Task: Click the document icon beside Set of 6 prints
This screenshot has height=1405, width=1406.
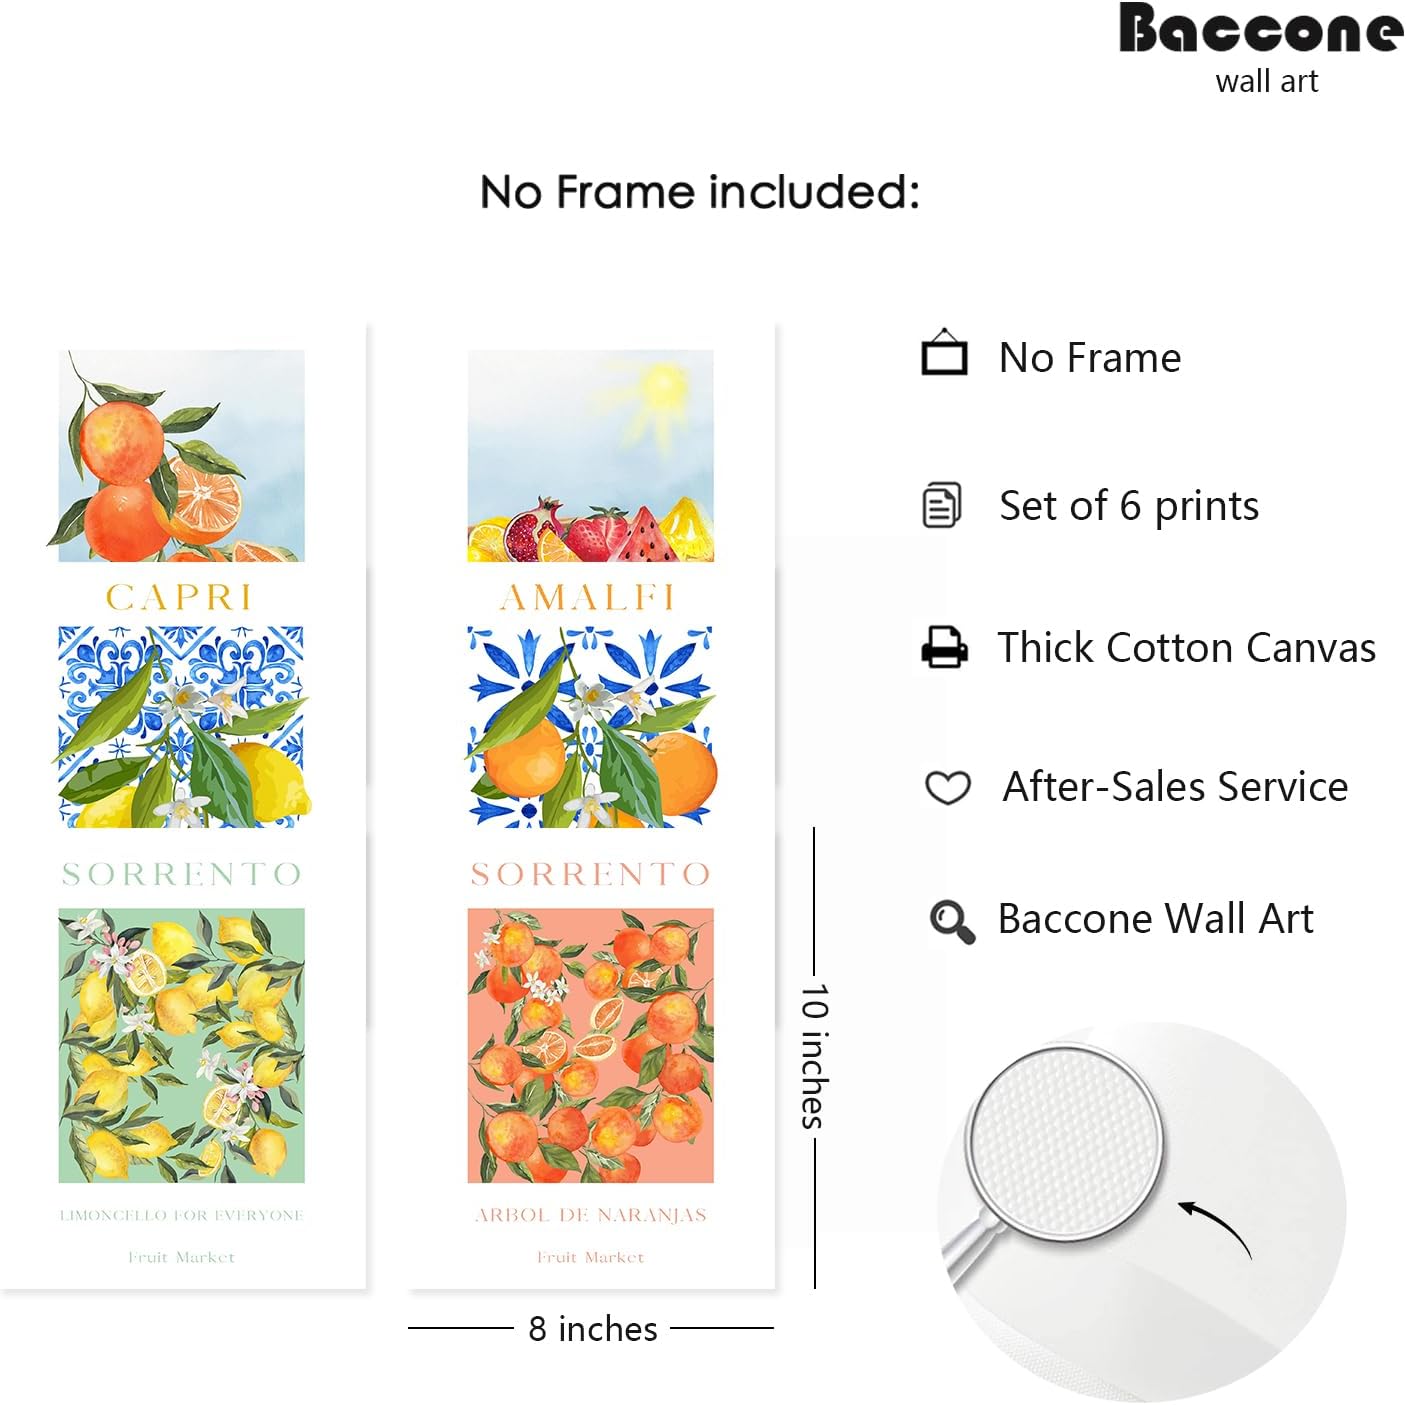Action: pyautogui.click(x=941, y=505)
